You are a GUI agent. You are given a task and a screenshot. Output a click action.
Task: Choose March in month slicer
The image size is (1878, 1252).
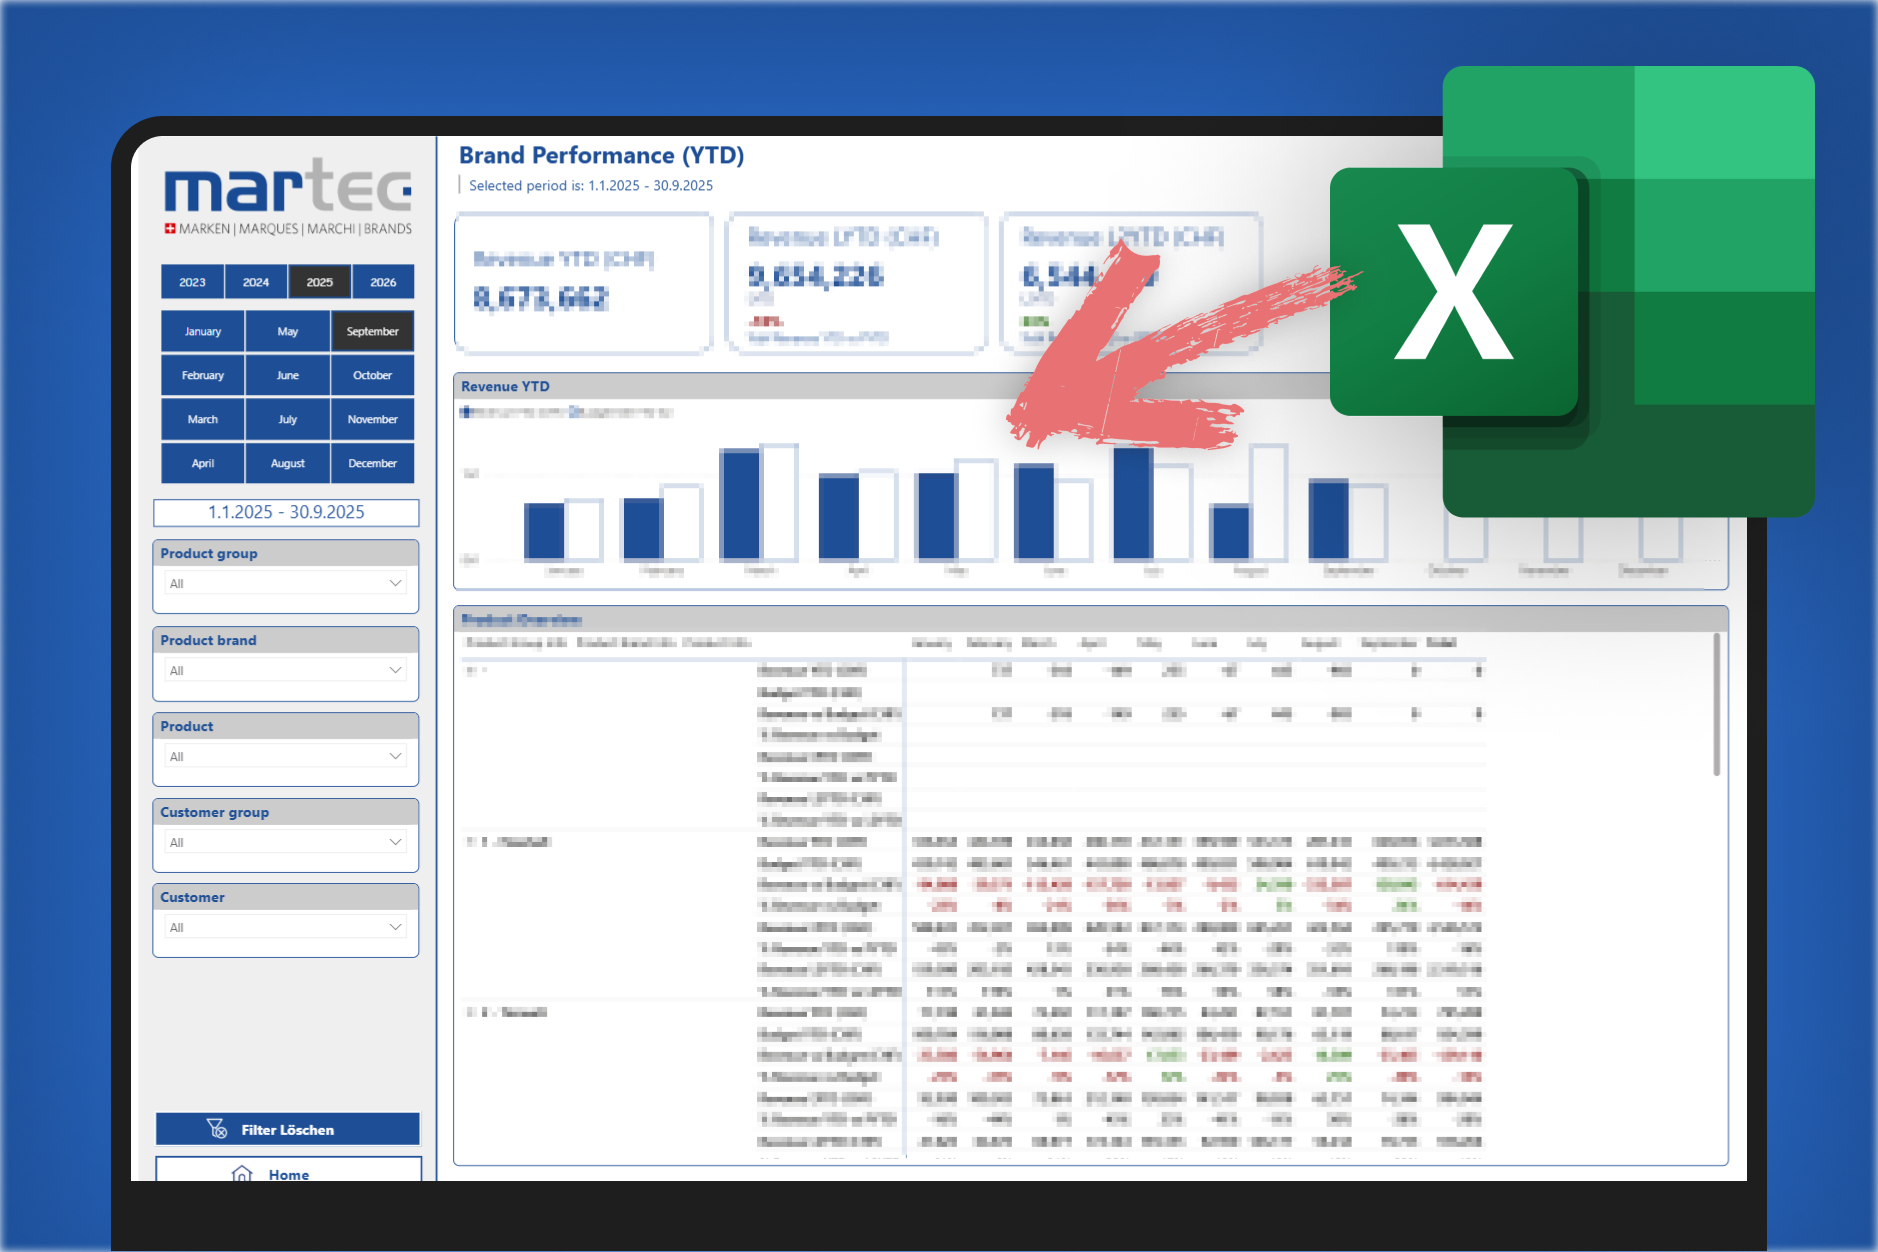[203, 419]
